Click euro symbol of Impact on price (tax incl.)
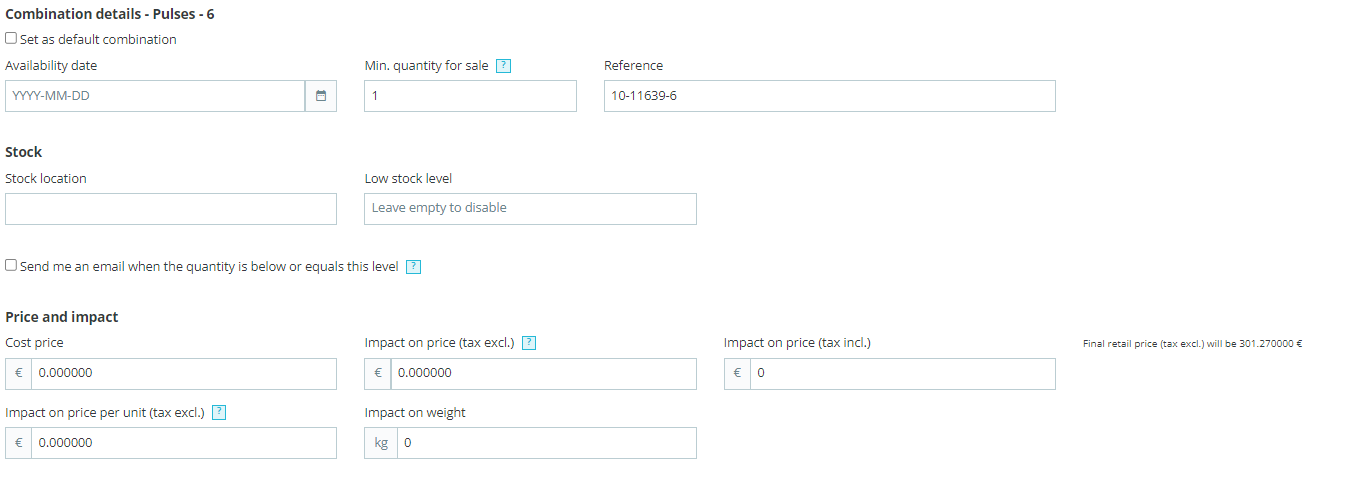The image size is (1367, 484). pyautogui.click(x=737, y=373)
